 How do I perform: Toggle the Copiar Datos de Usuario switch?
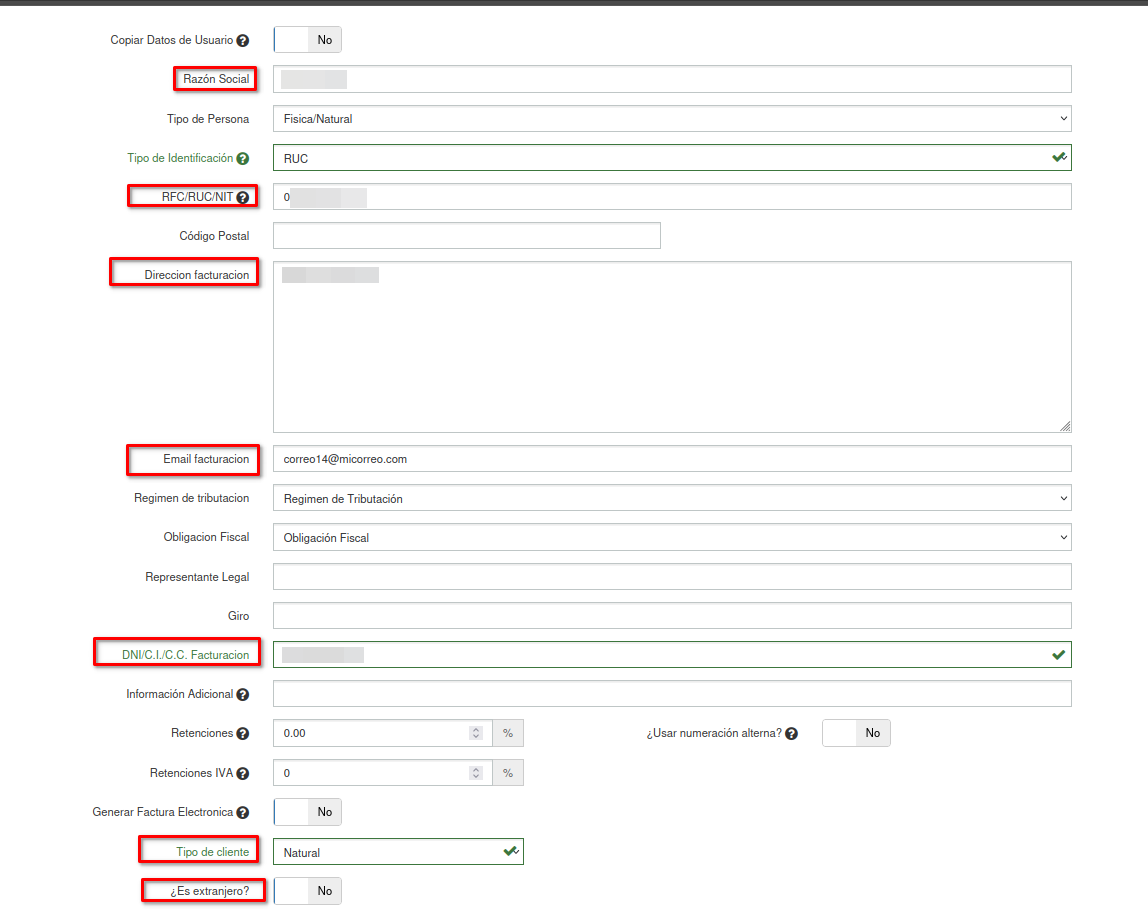pyautogui.click(x=308, y=40)
